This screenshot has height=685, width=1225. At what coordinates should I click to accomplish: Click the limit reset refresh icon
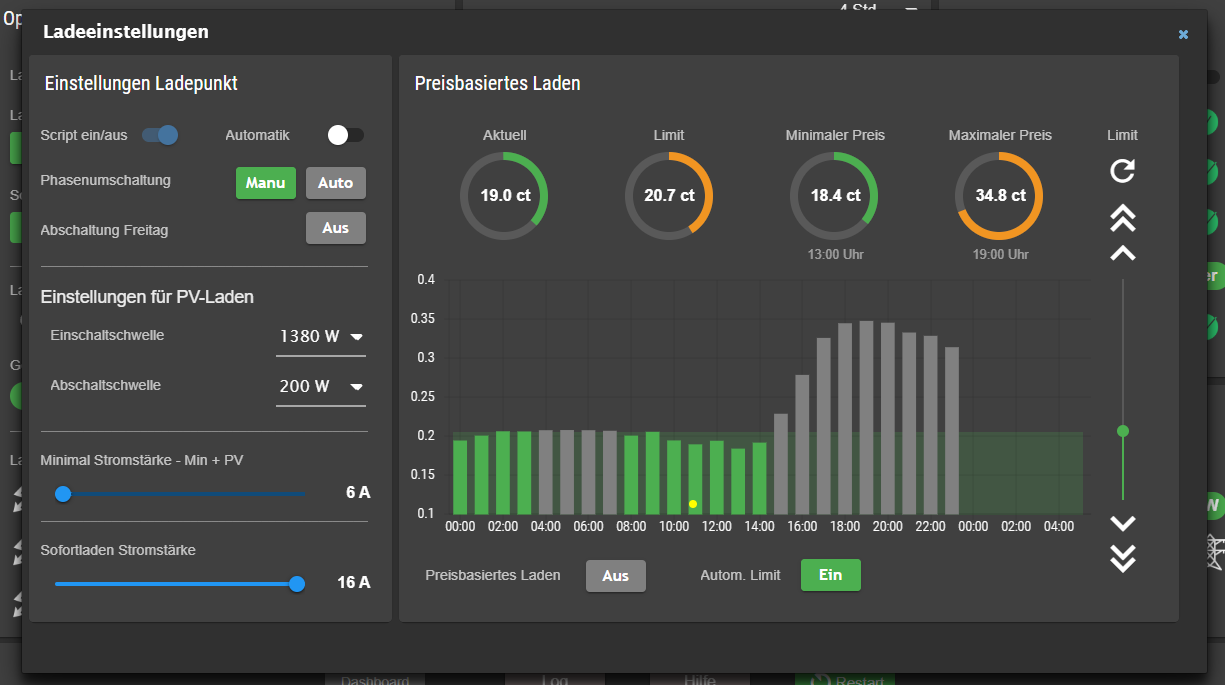click(1122, 171)
